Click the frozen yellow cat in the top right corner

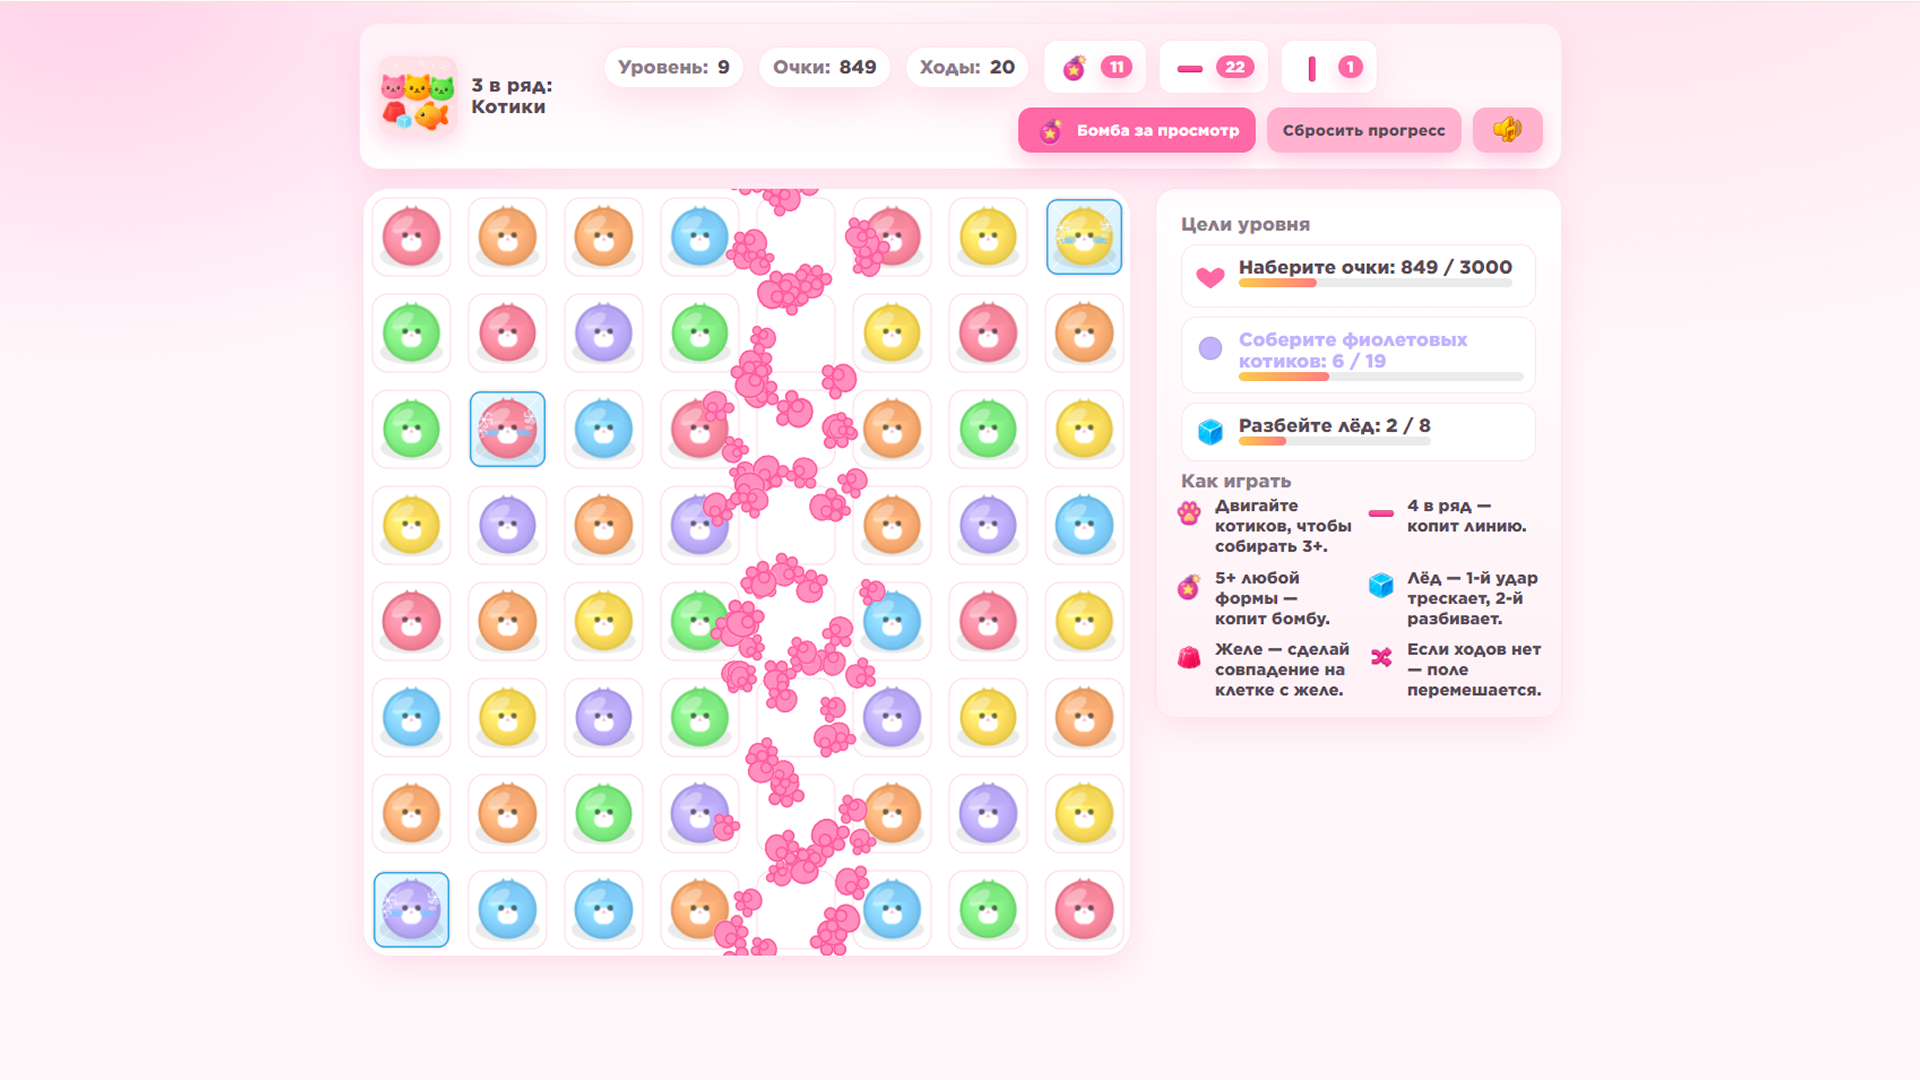coord(1084,237)
